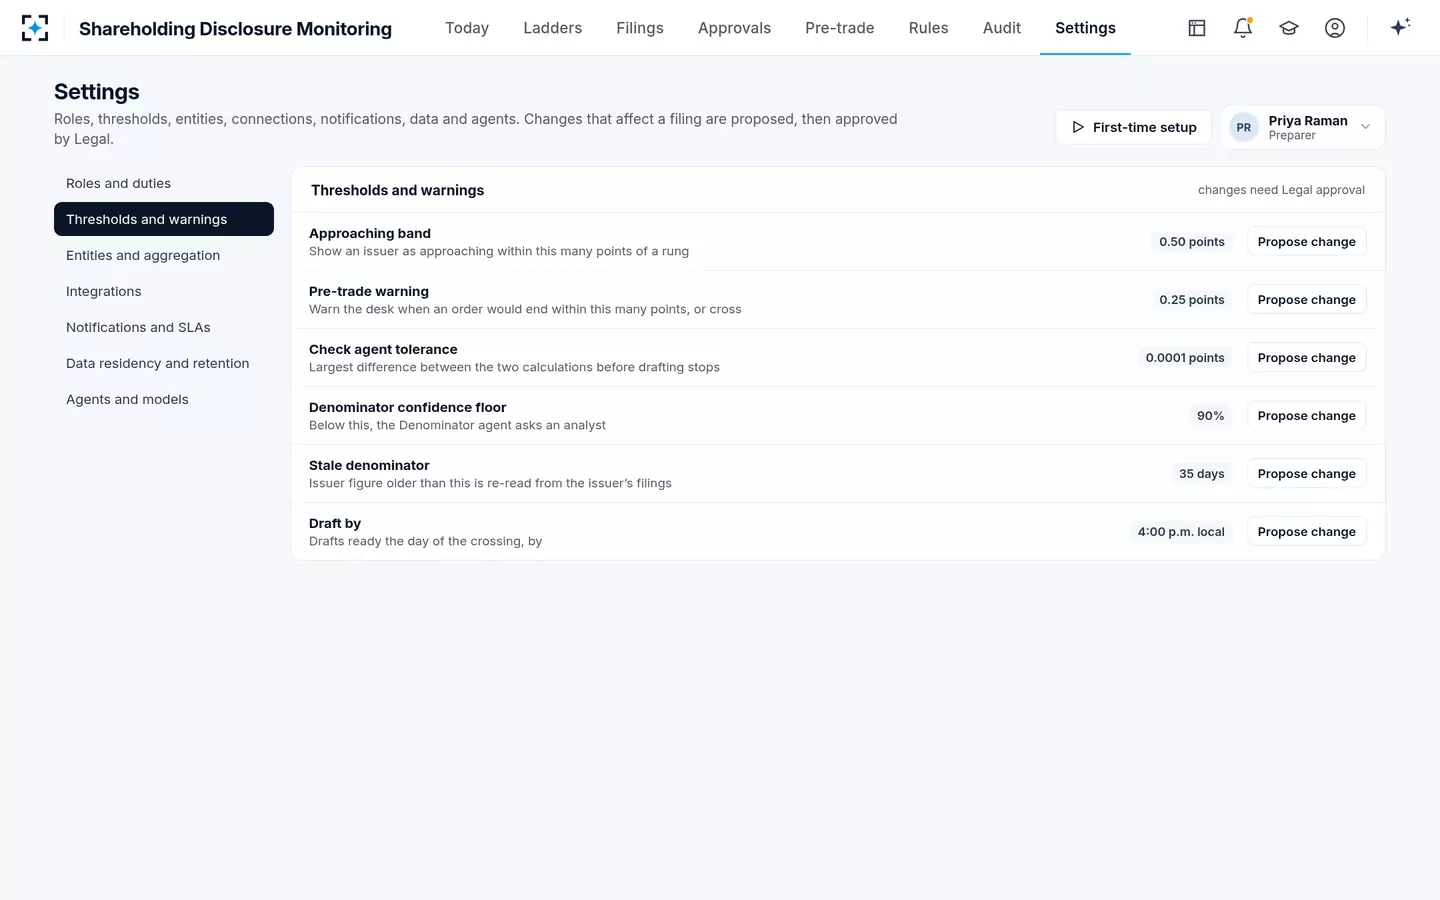The height and width of the screenshot is (900, 1440).
Task: Click the 90% confidence value
Action: (1211, 416)
